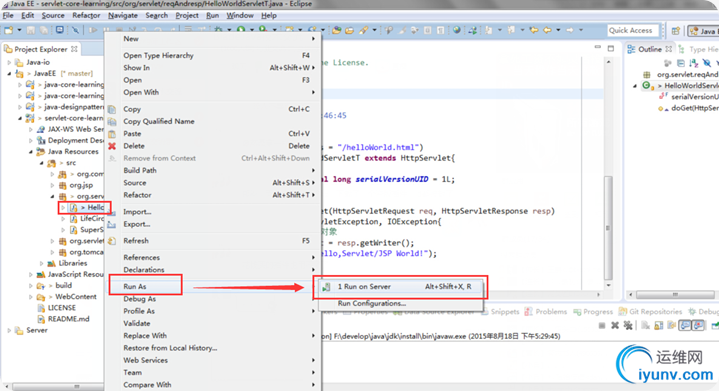Open the Project menu
This screenshot has width=719, height=391.
coord(187,15)
